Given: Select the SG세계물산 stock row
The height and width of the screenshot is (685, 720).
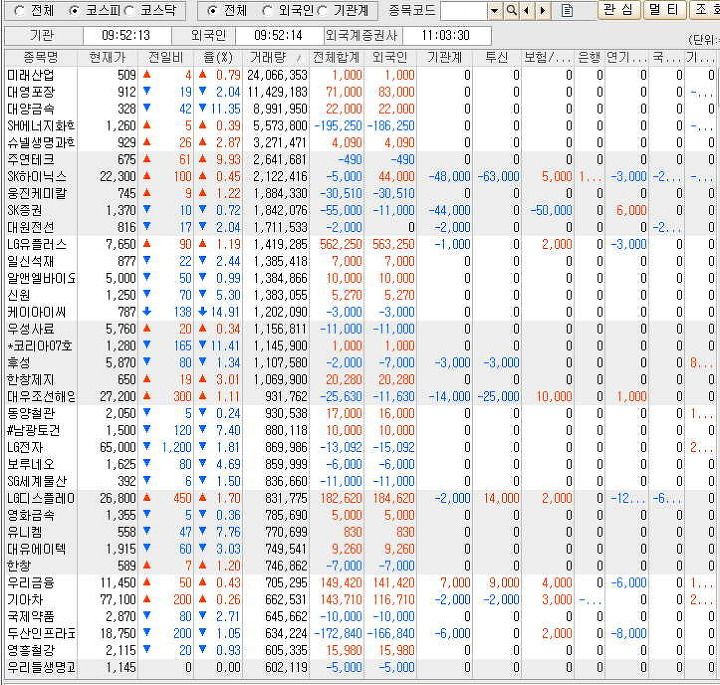Looking at the screenshot, I should tap(360, 481).
